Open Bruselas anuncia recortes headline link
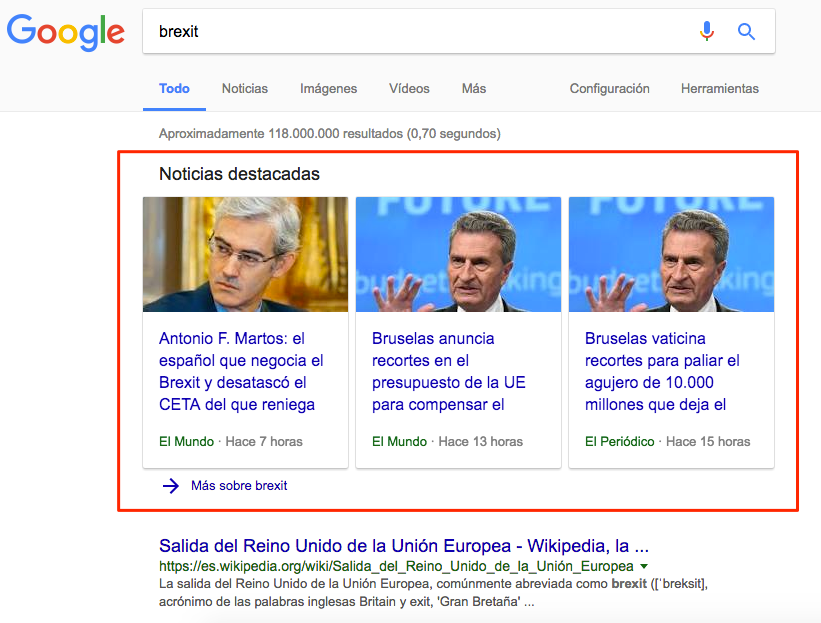Viewport: 821px width, 623px height. tap(449, 371)
